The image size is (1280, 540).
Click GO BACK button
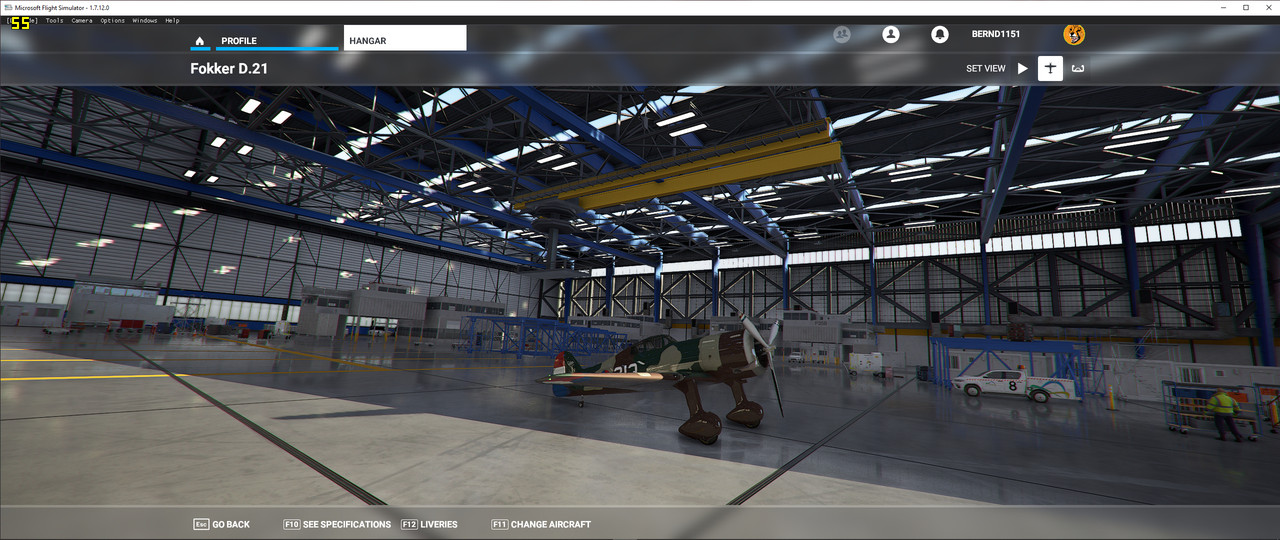(x=222, y=524)
